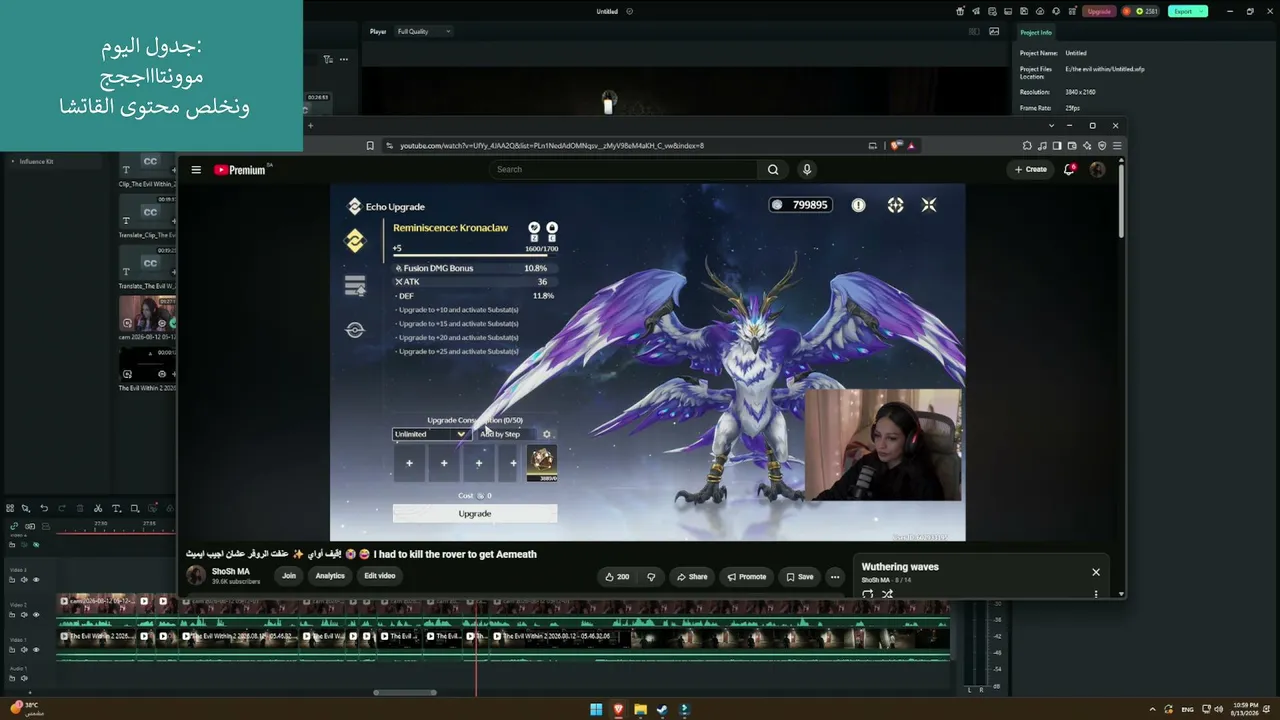
Task: Open the browser main menu
Action: 1117,146
